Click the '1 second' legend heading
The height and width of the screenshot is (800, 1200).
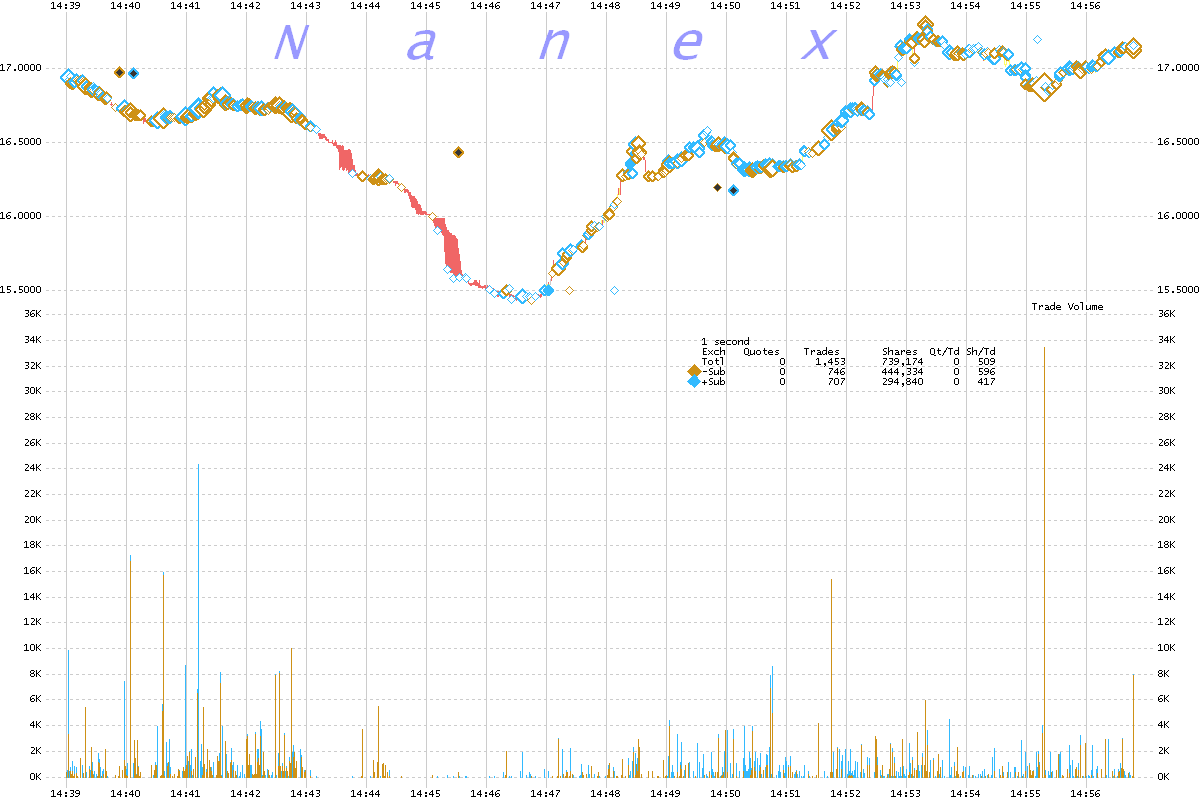pyautogui.click(x=725, y=342)
